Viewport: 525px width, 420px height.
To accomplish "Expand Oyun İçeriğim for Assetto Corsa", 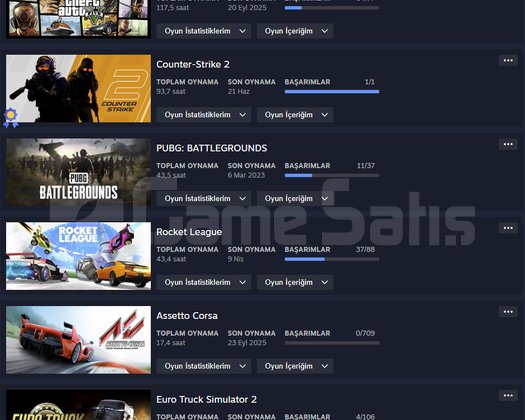I will (x=295, y=366).
